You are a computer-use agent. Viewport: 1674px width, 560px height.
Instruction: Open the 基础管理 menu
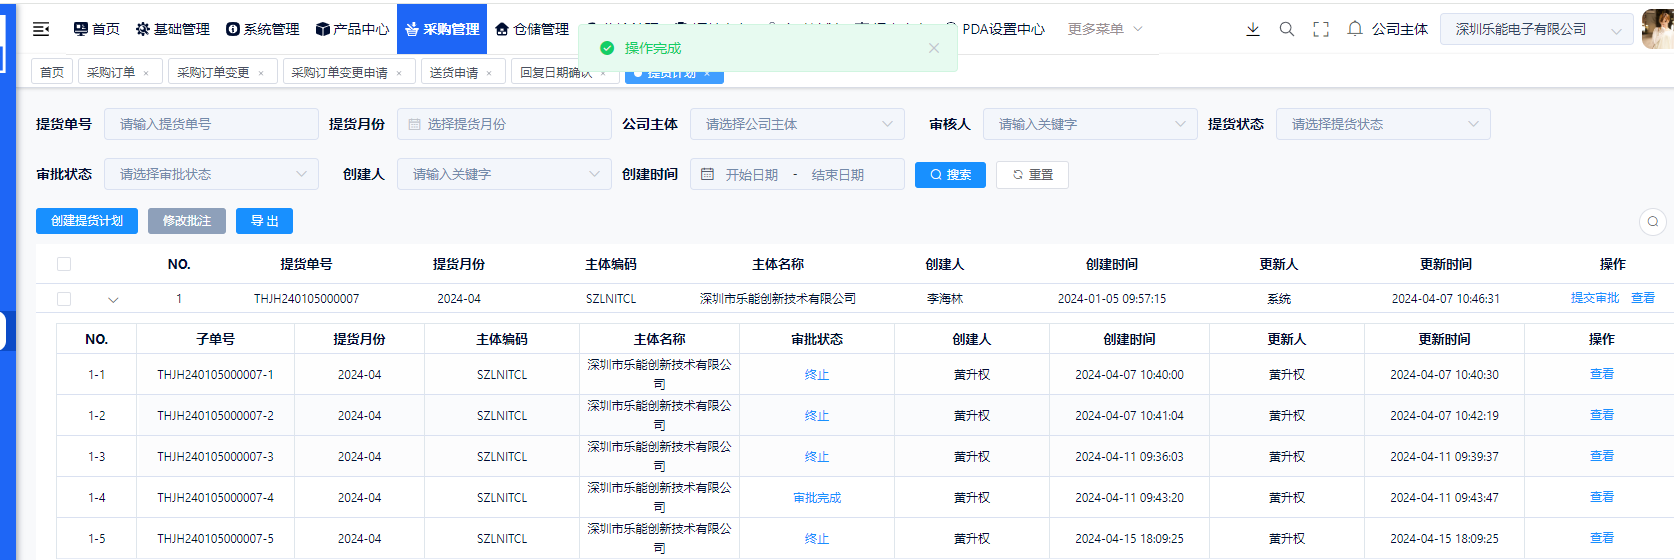pyautogui.click(x=173, y=29)
